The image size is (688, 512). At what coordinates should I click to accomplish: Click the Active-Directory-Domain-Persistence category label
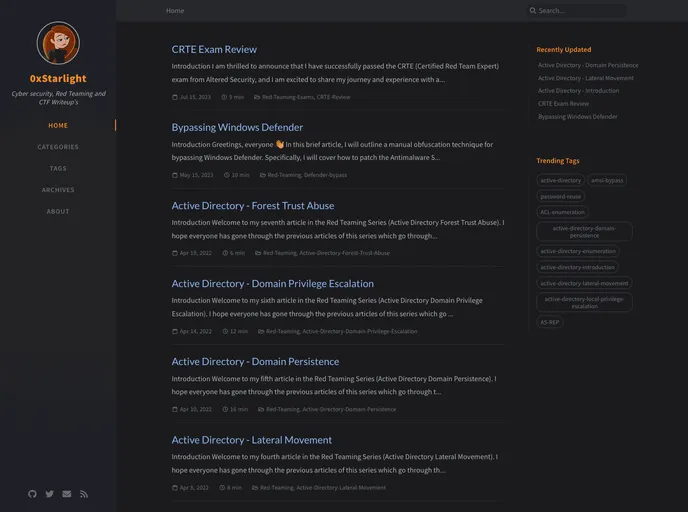point(349,409)
